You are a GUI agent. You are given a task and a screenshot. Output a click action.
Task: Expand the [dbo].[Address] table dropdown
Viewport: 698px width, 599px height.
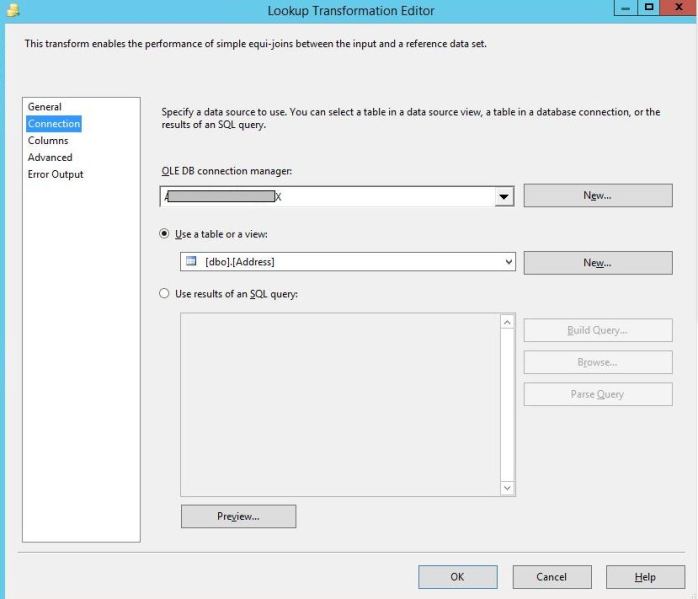(x=509, y=262)
